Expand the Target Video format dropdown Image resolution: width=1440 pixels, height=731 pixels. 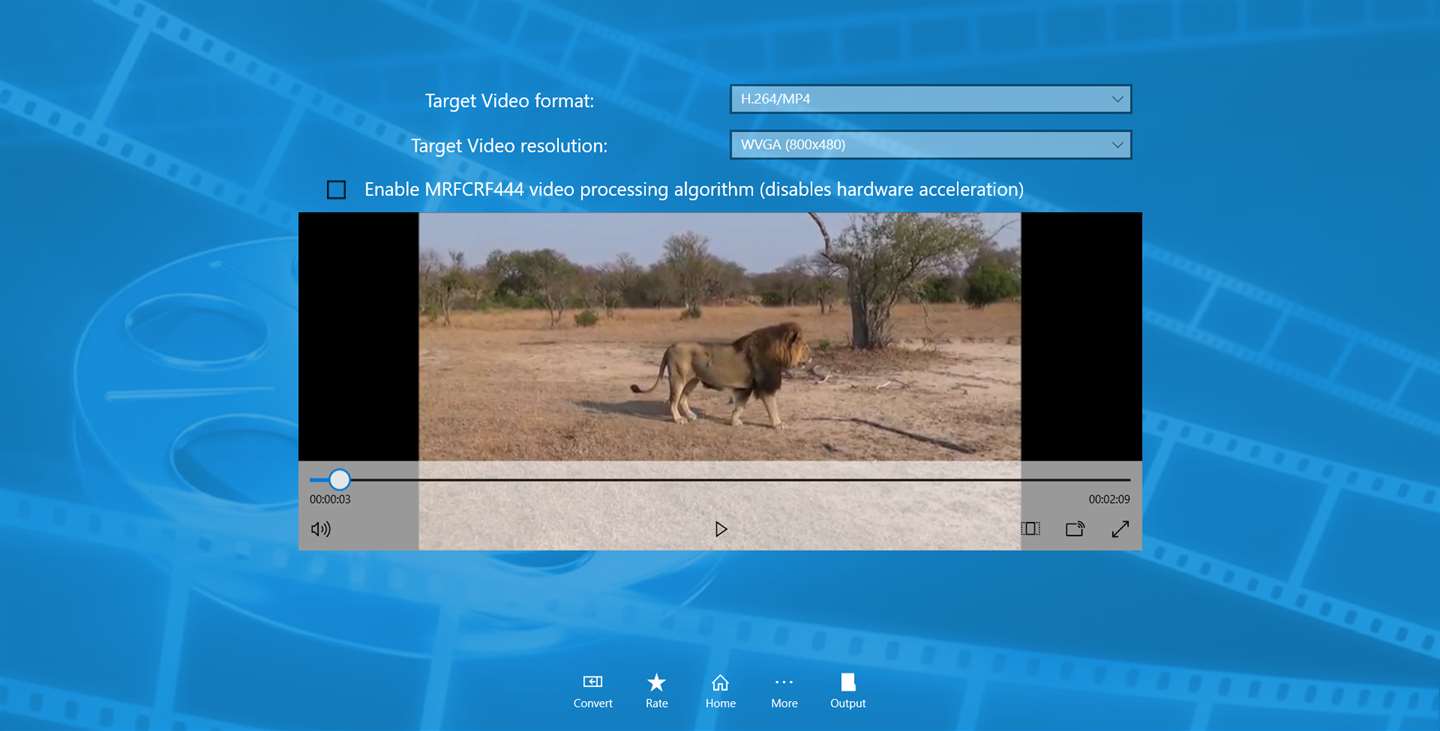point(931,99)
